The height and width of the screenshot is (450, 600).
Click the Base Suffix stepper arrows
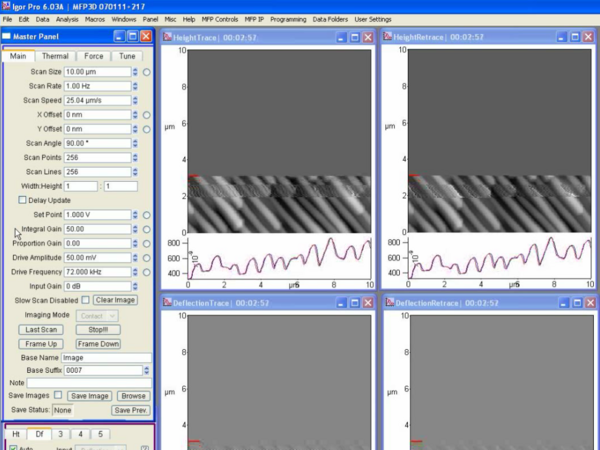pyautogui.click(x=146, y=371)
